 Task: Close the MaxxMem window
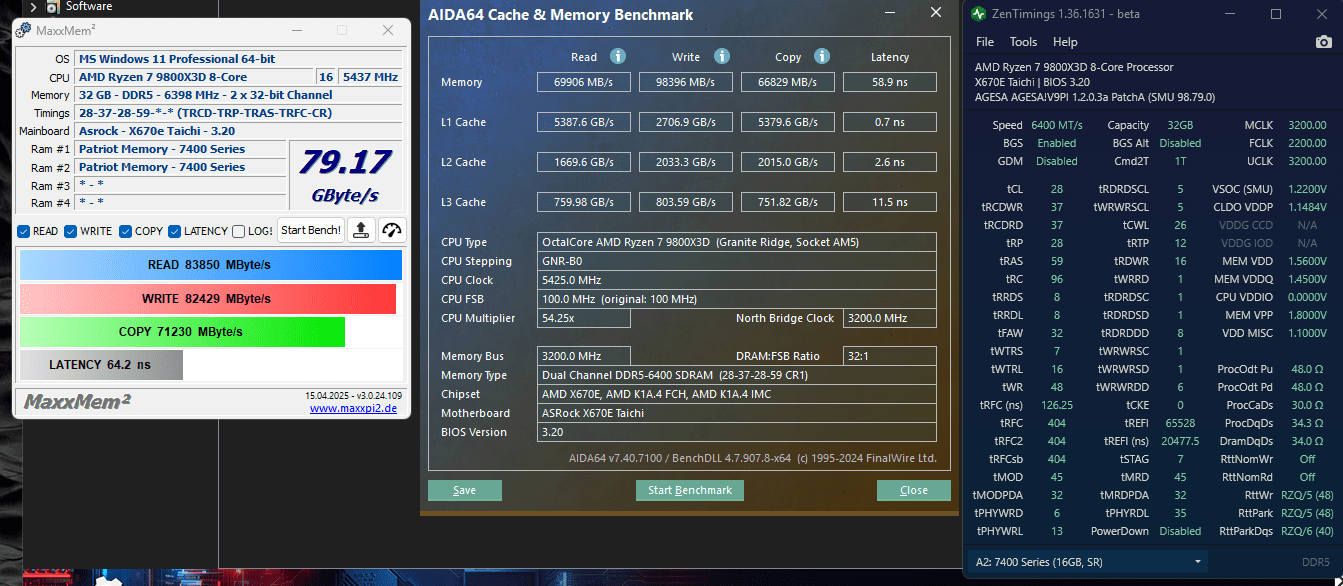click(x=388, y=30)
